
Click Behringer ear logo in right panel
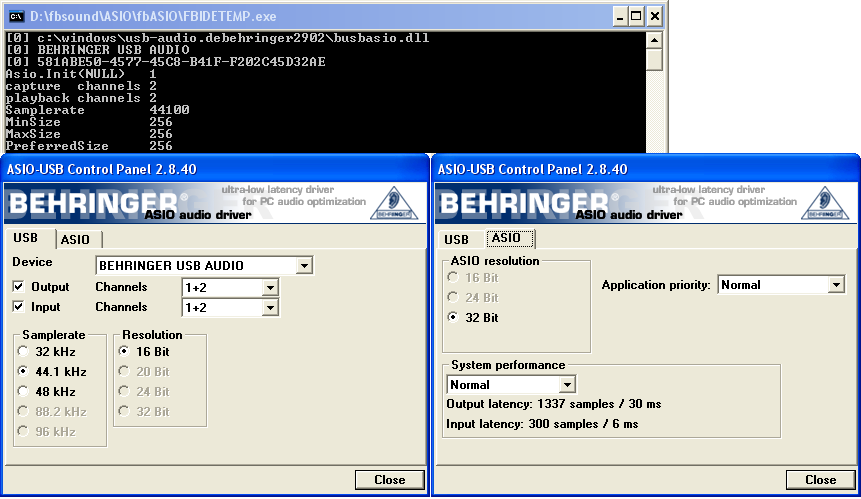[x=825, y=203]
